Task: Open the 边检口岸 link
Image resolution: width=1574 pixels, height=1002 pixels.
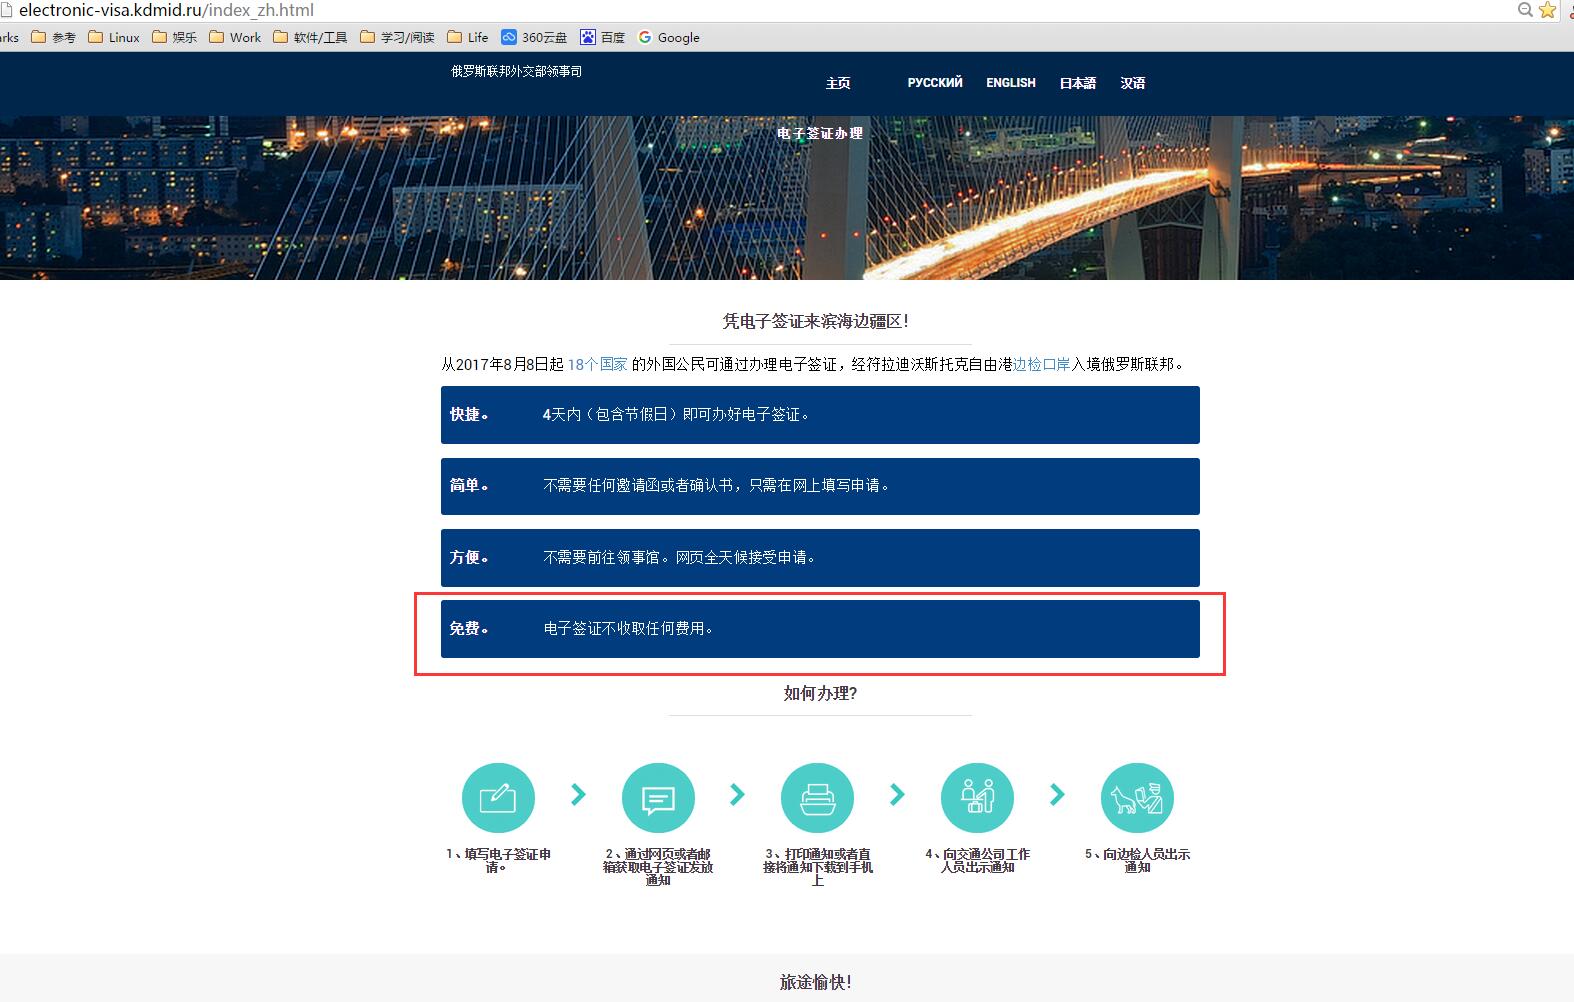Action: (1042, 364)
